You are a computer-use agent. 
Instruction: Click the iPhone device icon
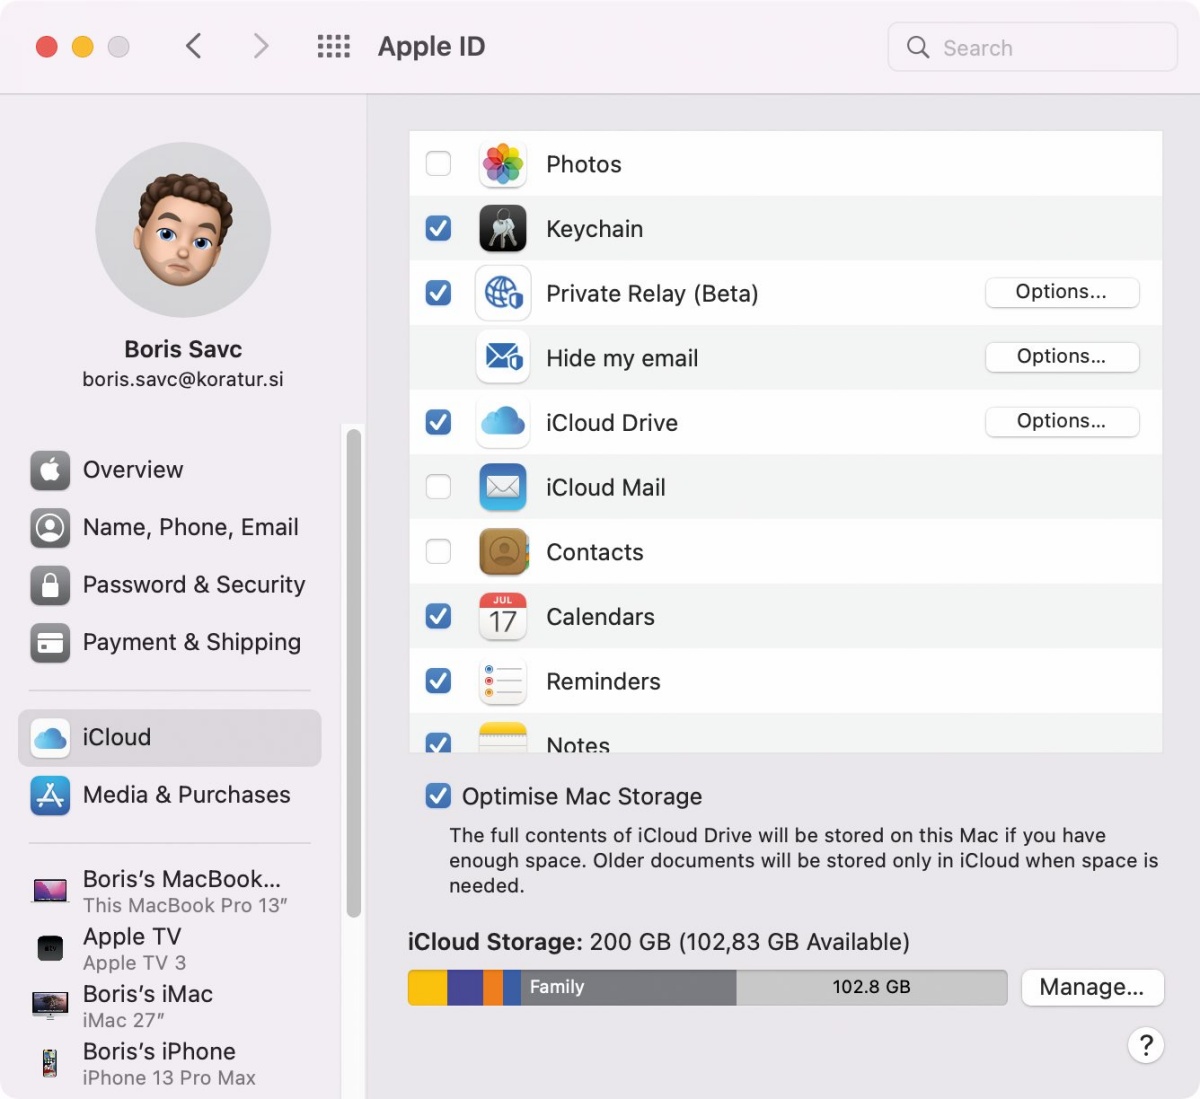[50, 1062]
